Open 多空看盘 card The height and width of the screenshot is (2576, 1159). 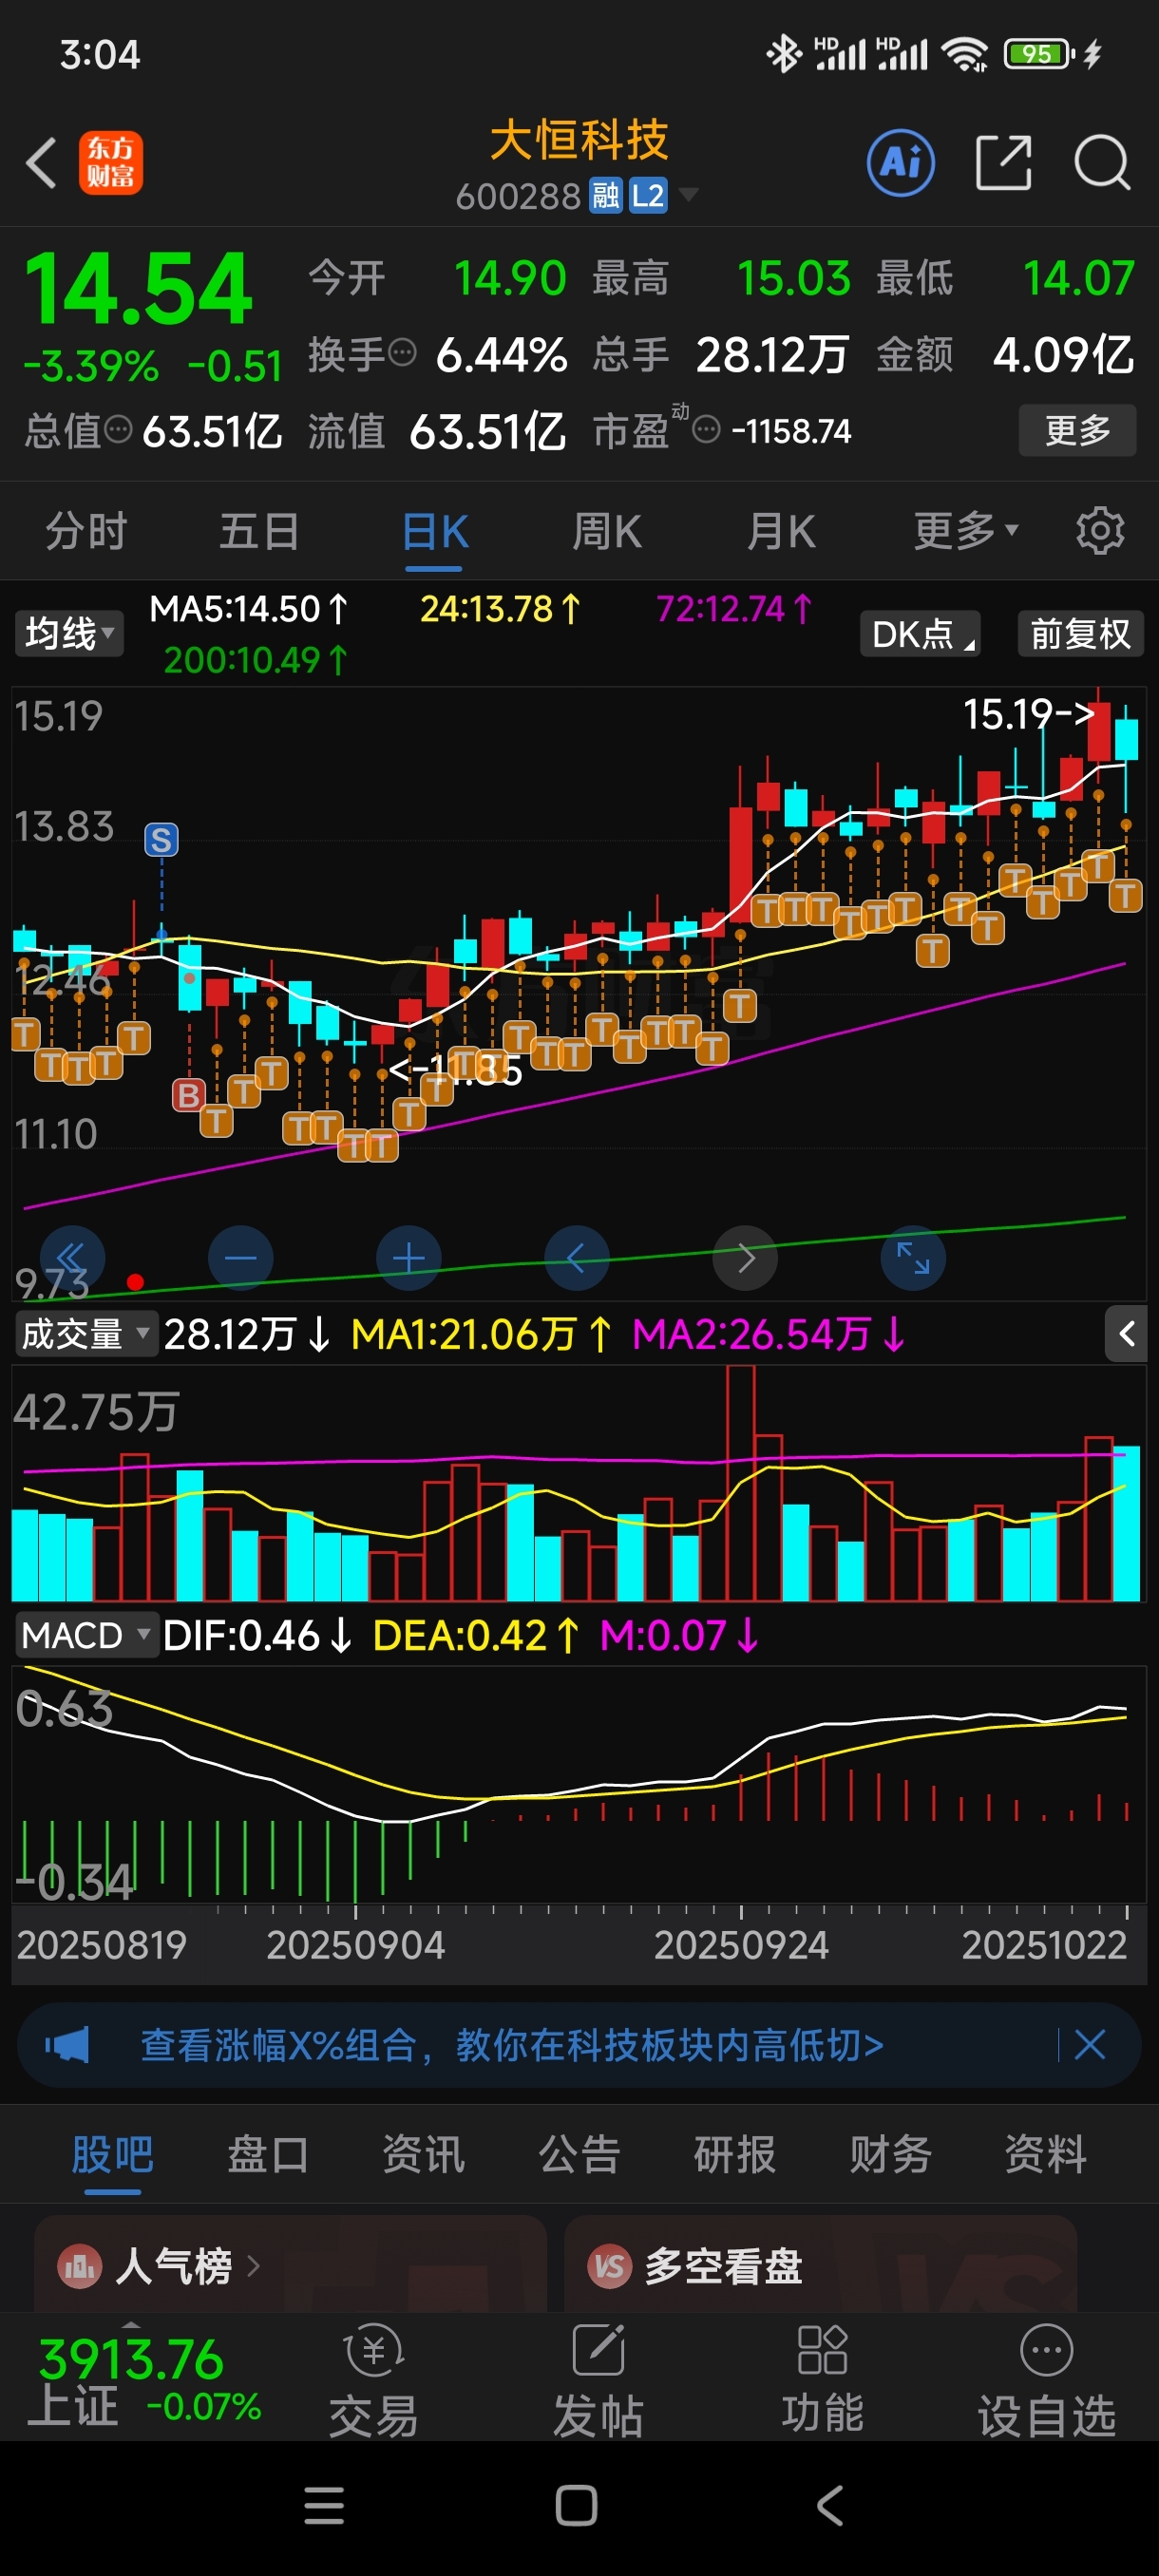point(820,2265)
